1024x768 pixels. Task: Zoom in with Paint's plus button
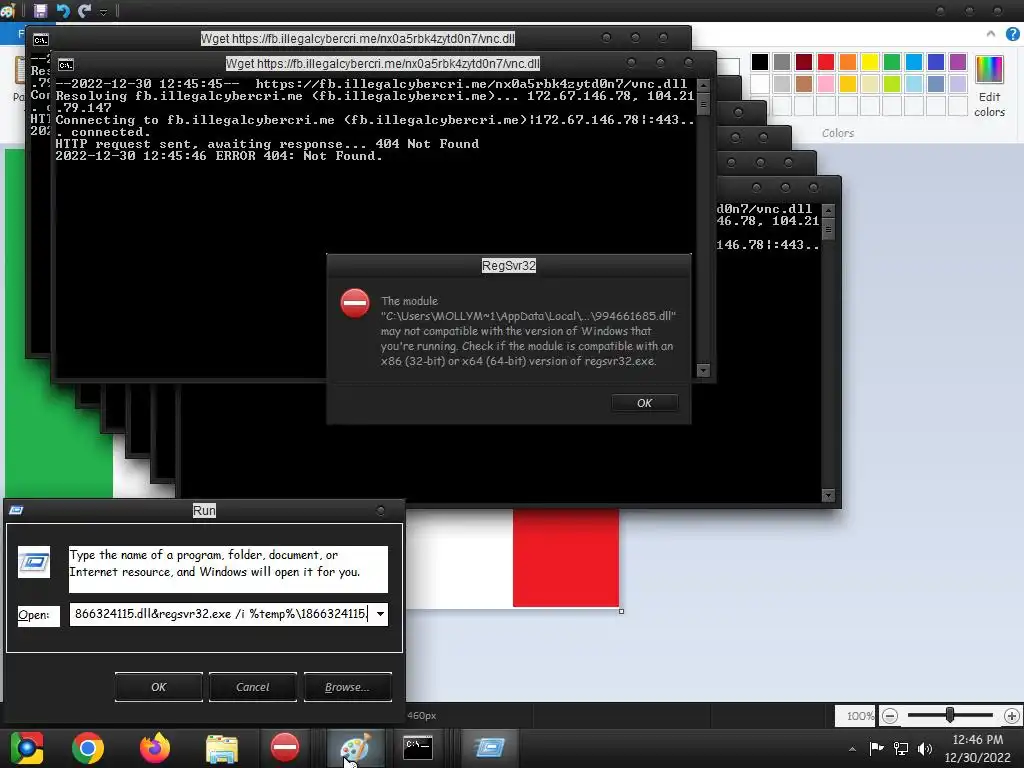(x=1012, y=716)
